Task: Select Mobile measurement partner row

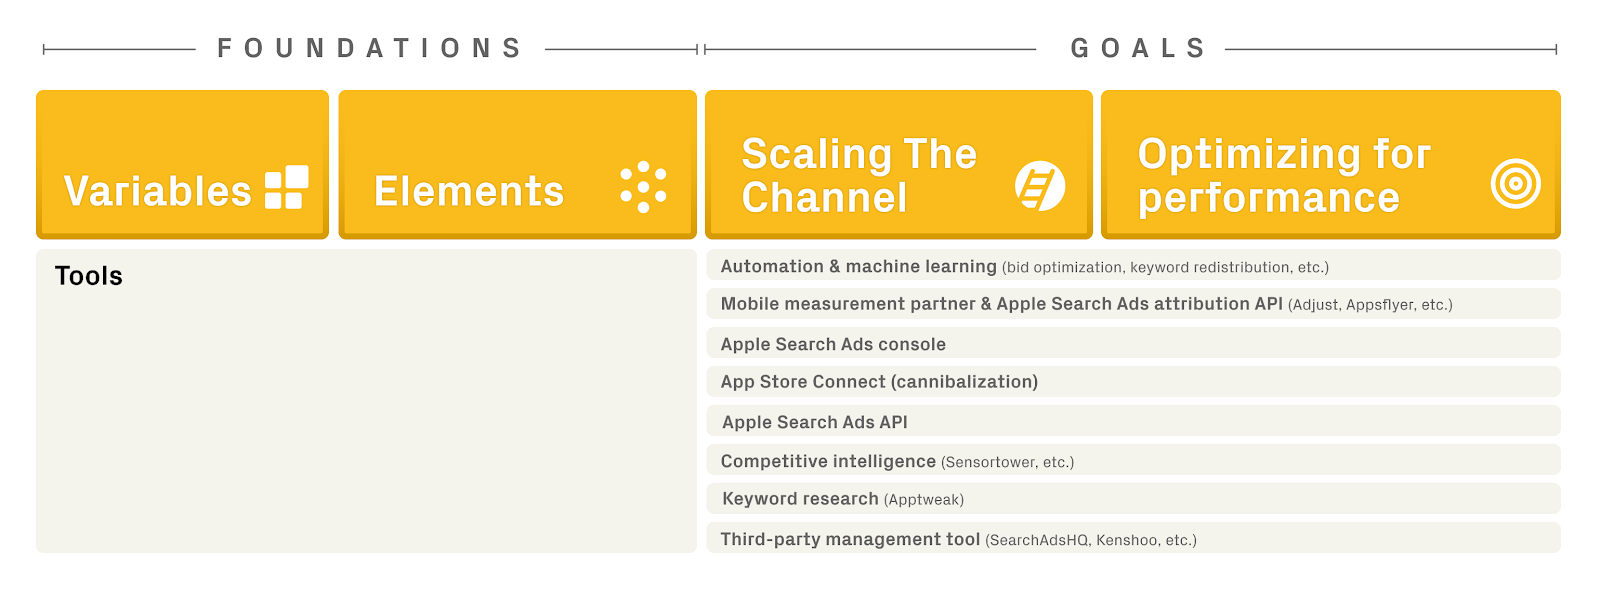Action: click(x=1133, y=304)
